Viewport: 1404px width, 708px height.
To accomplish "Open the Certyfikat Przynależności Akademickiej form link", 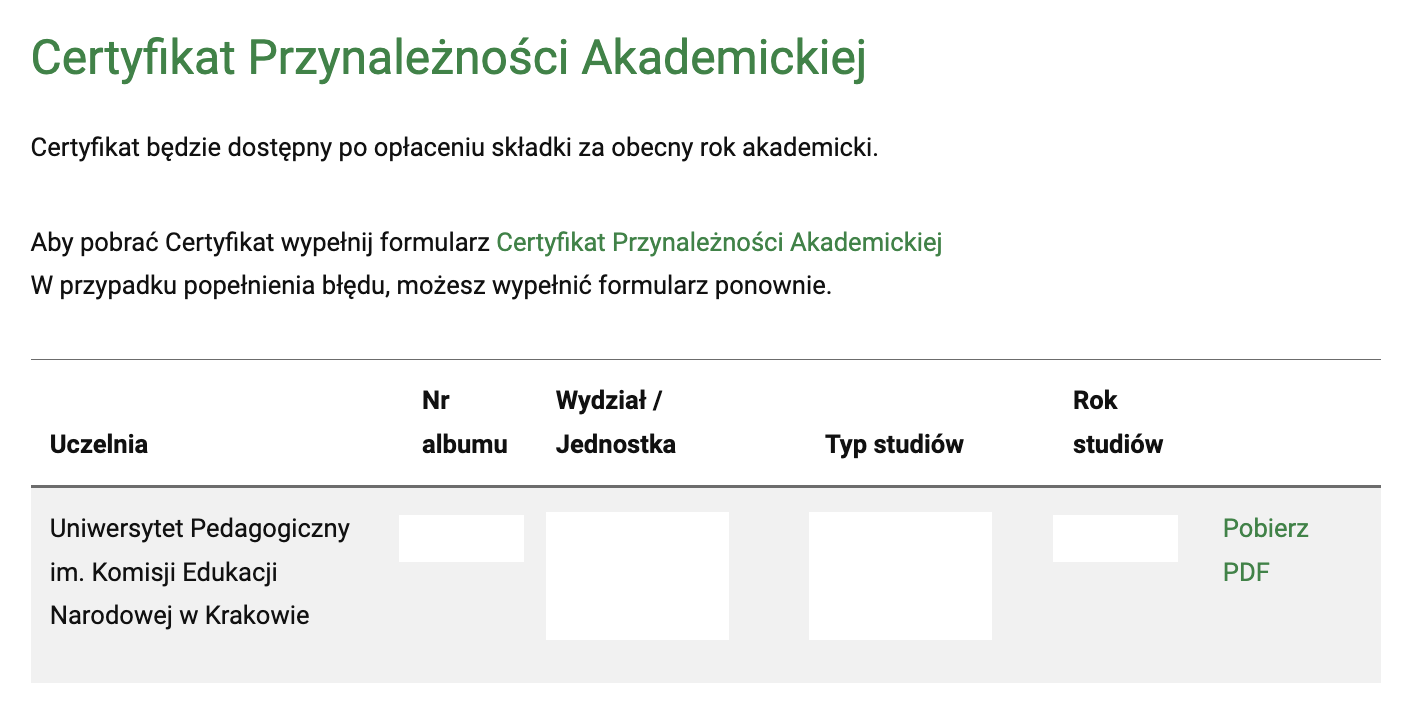I will click(719, 242).
